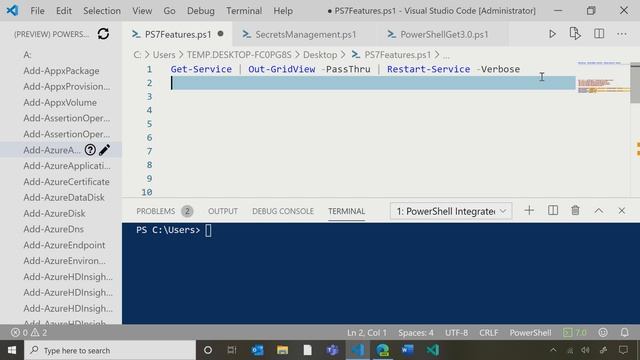Image resolution: width=640 pixels, height=360 pixels.
Task: Click the VS Code logo in title bar
Action: click(x=12, y=10)
